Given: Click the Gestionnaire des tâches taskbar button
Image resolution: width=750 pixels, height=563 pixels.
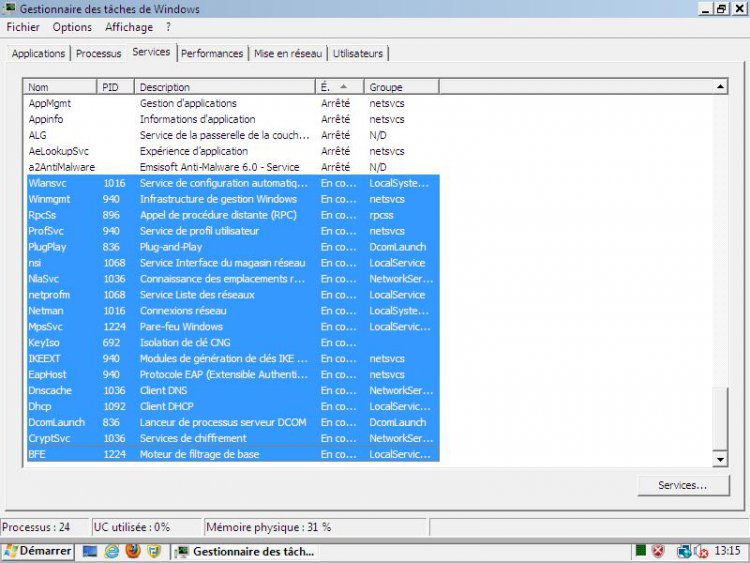Looking at the screenshot, I should tap(245, 552).
